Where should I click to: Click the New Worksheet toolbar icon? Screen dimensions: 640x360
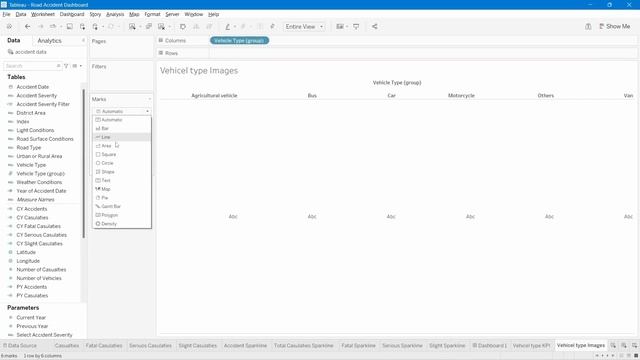(132, 27)
